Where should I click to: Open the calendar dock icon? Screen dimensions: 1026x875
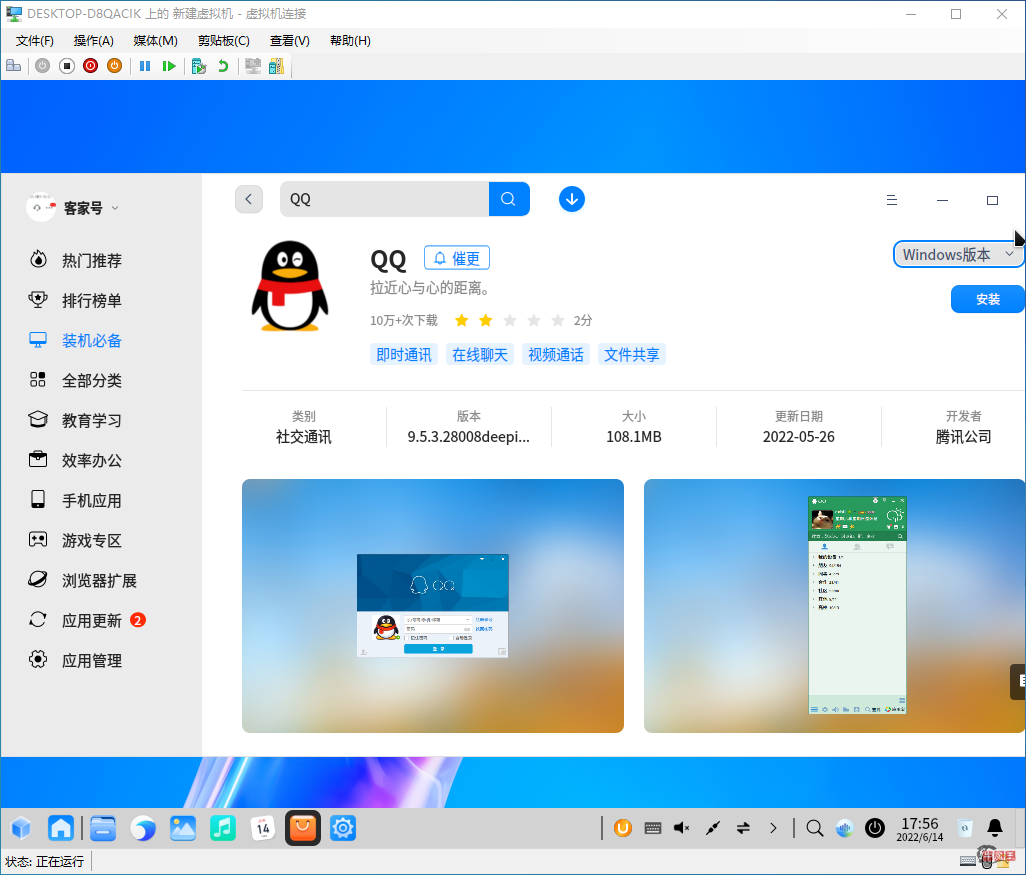[263, 828]
